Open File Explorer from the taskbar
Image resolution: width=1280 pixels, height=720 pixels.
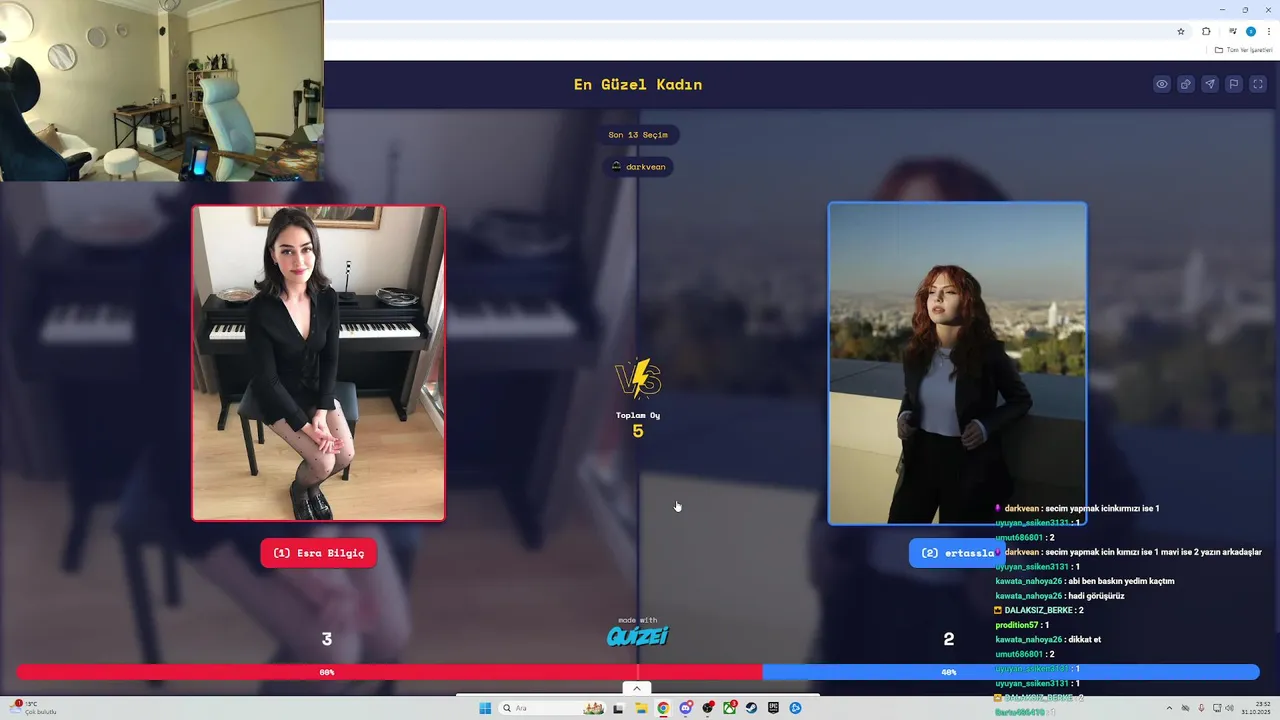coord(640,708)
